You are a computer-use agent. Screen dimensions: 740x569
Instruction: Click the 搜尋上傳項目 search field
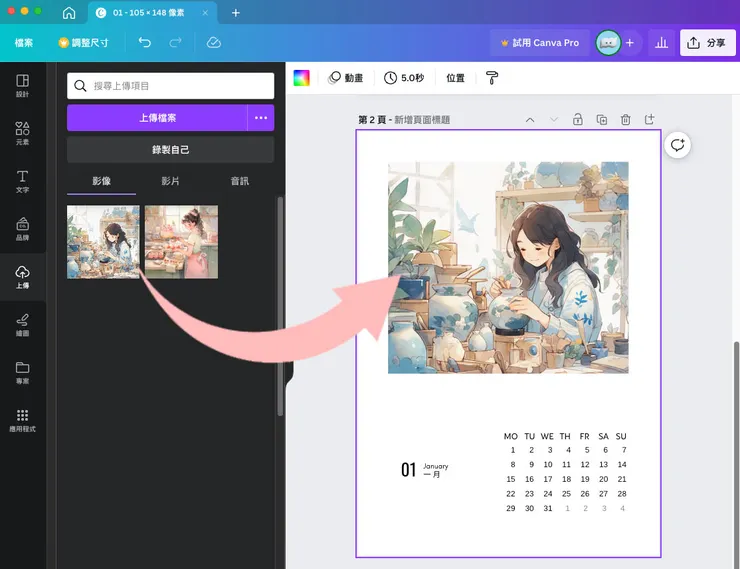(x=170, y=86)
